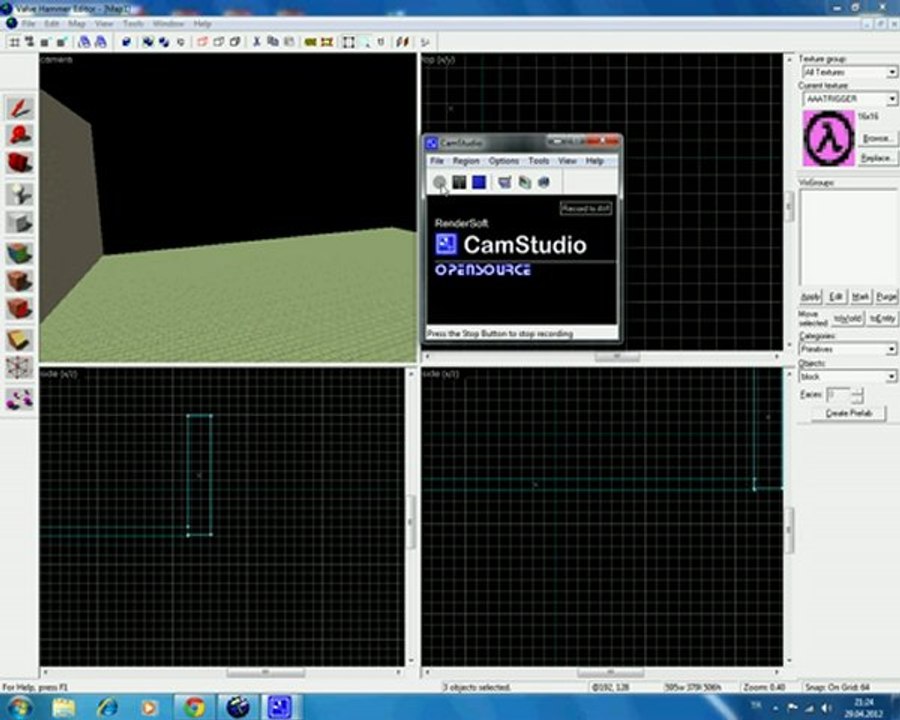Open the Current texture AAATRIGGER dropdown
Screen dimensions: 900x720
click(x=849, y=99)
